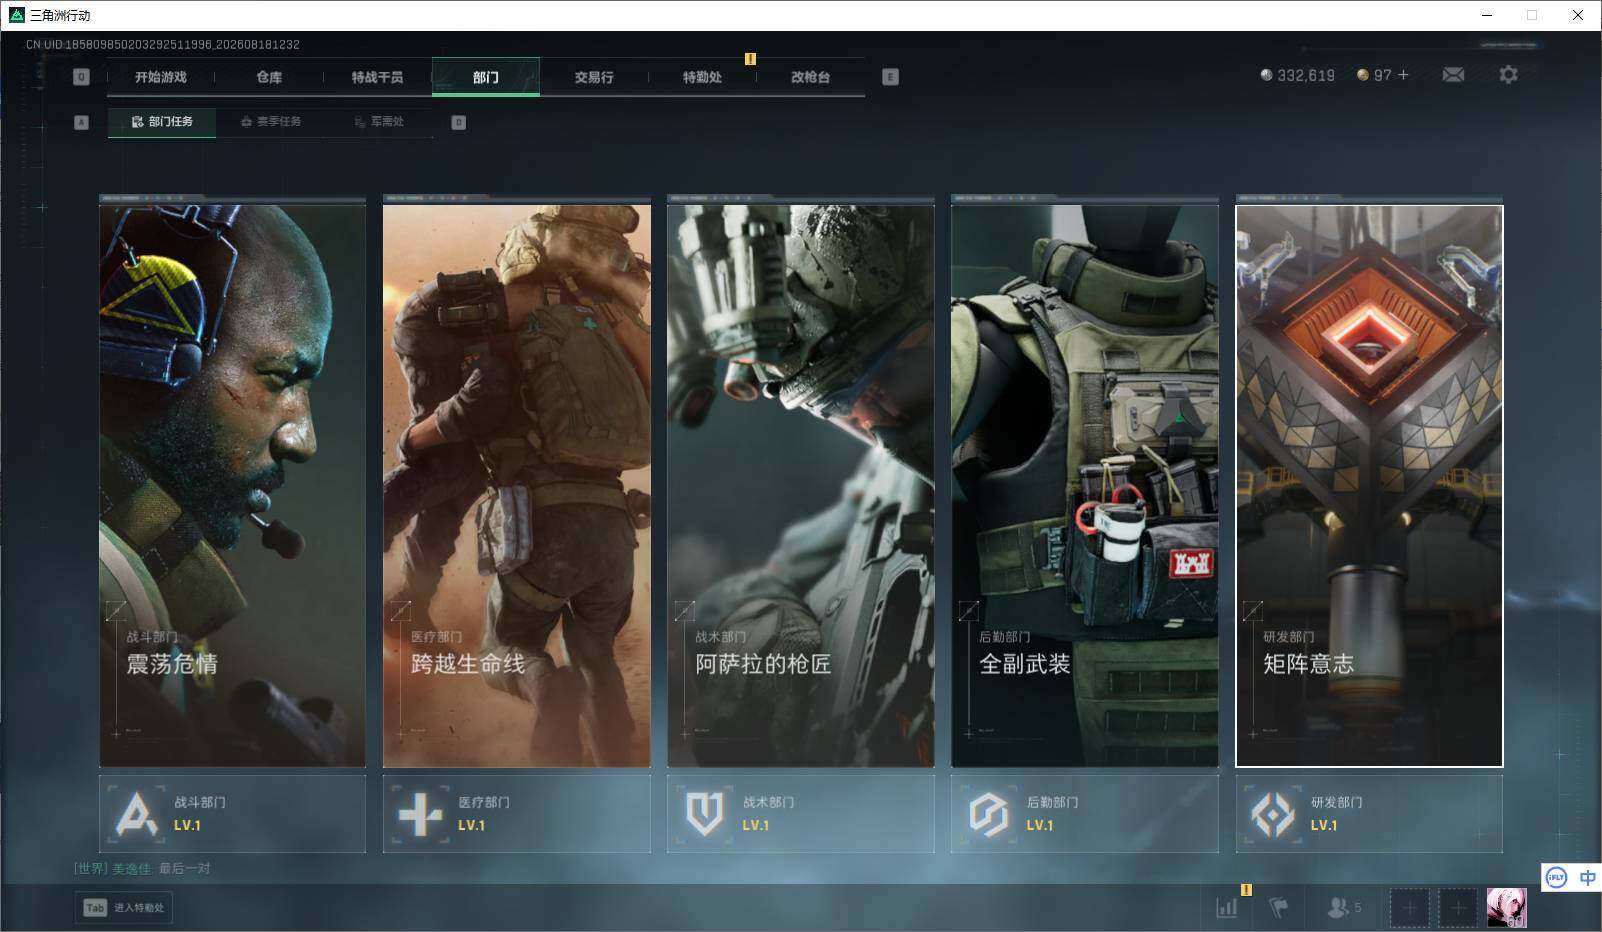Open the 交易行 trading tab

594,77
